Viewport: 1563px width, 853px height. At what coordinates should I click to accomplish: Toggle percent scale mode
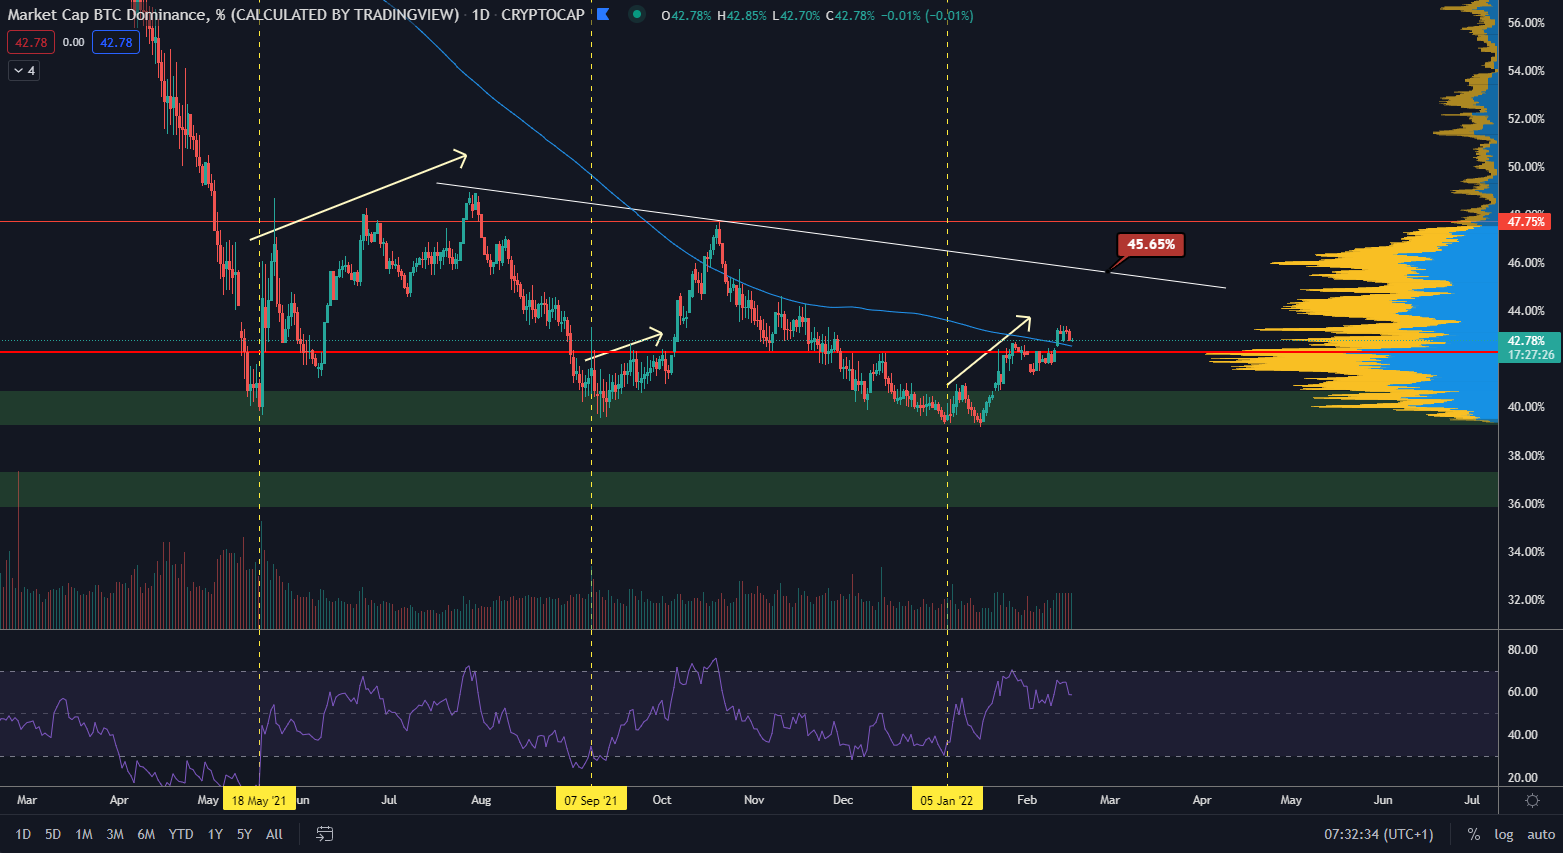1473,834
